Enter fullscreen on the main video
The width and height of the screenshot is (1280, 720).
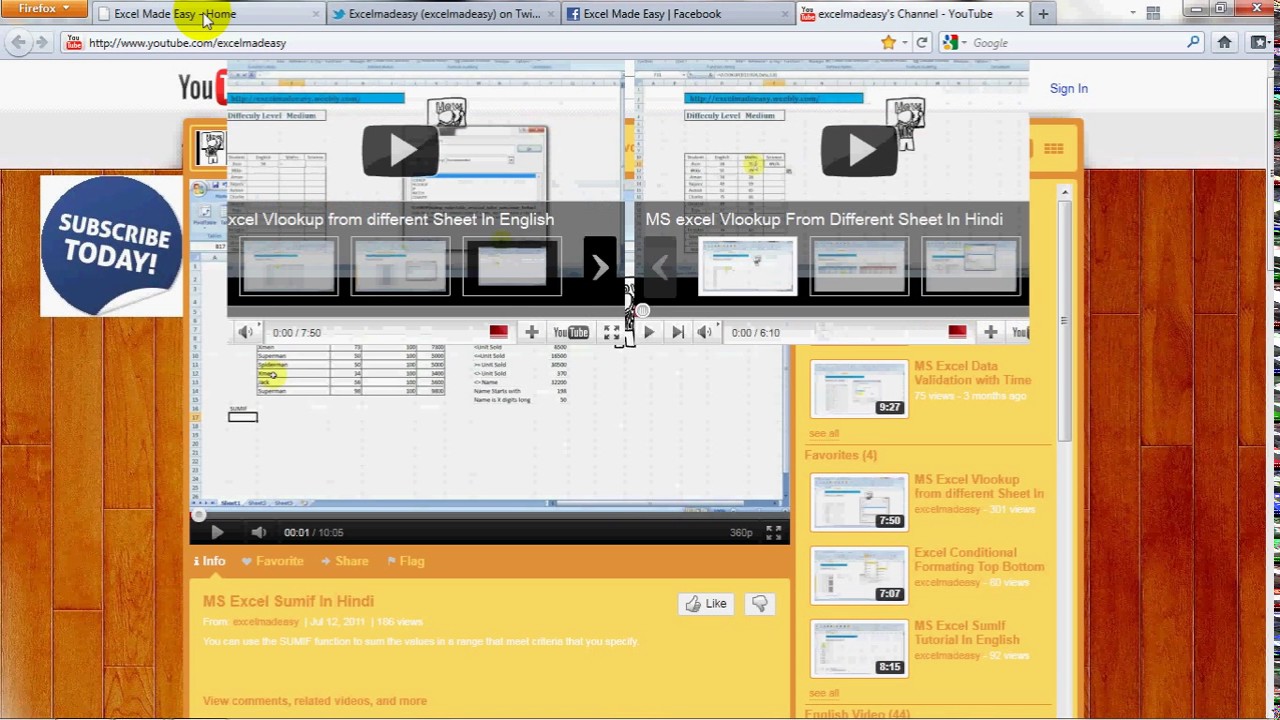coord(773,533)
